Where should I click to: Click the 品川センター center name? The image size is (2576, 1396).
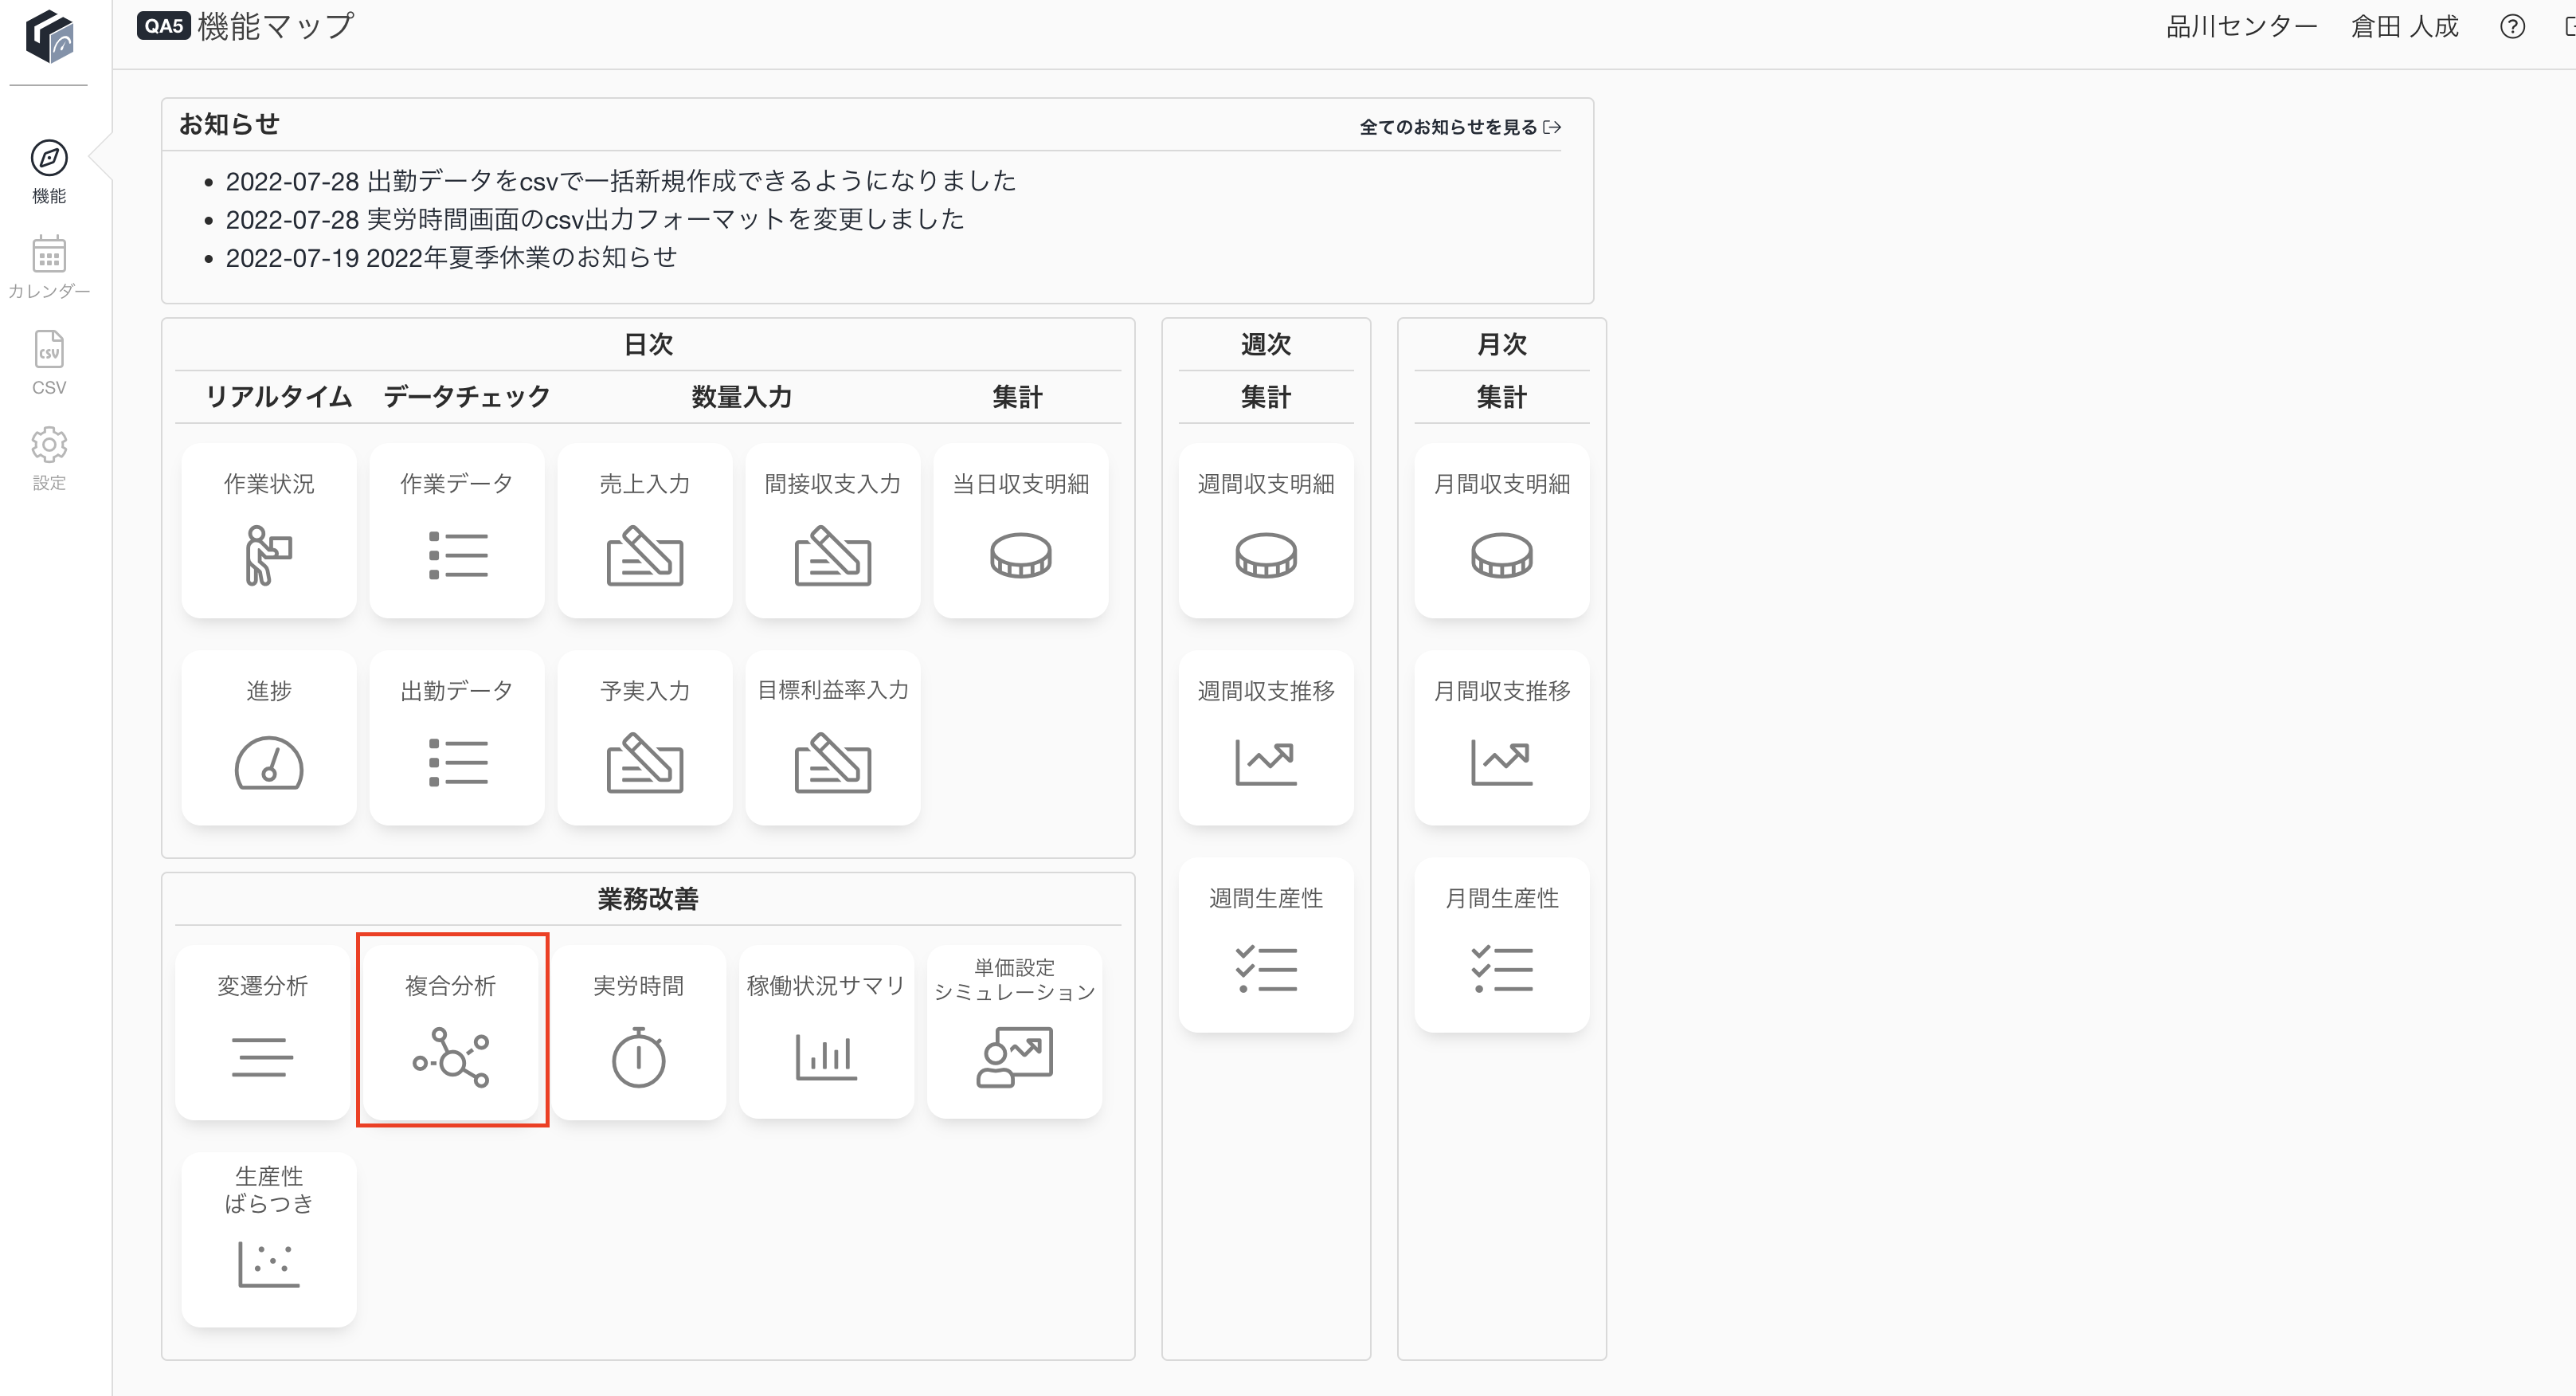pos(2241,27)
